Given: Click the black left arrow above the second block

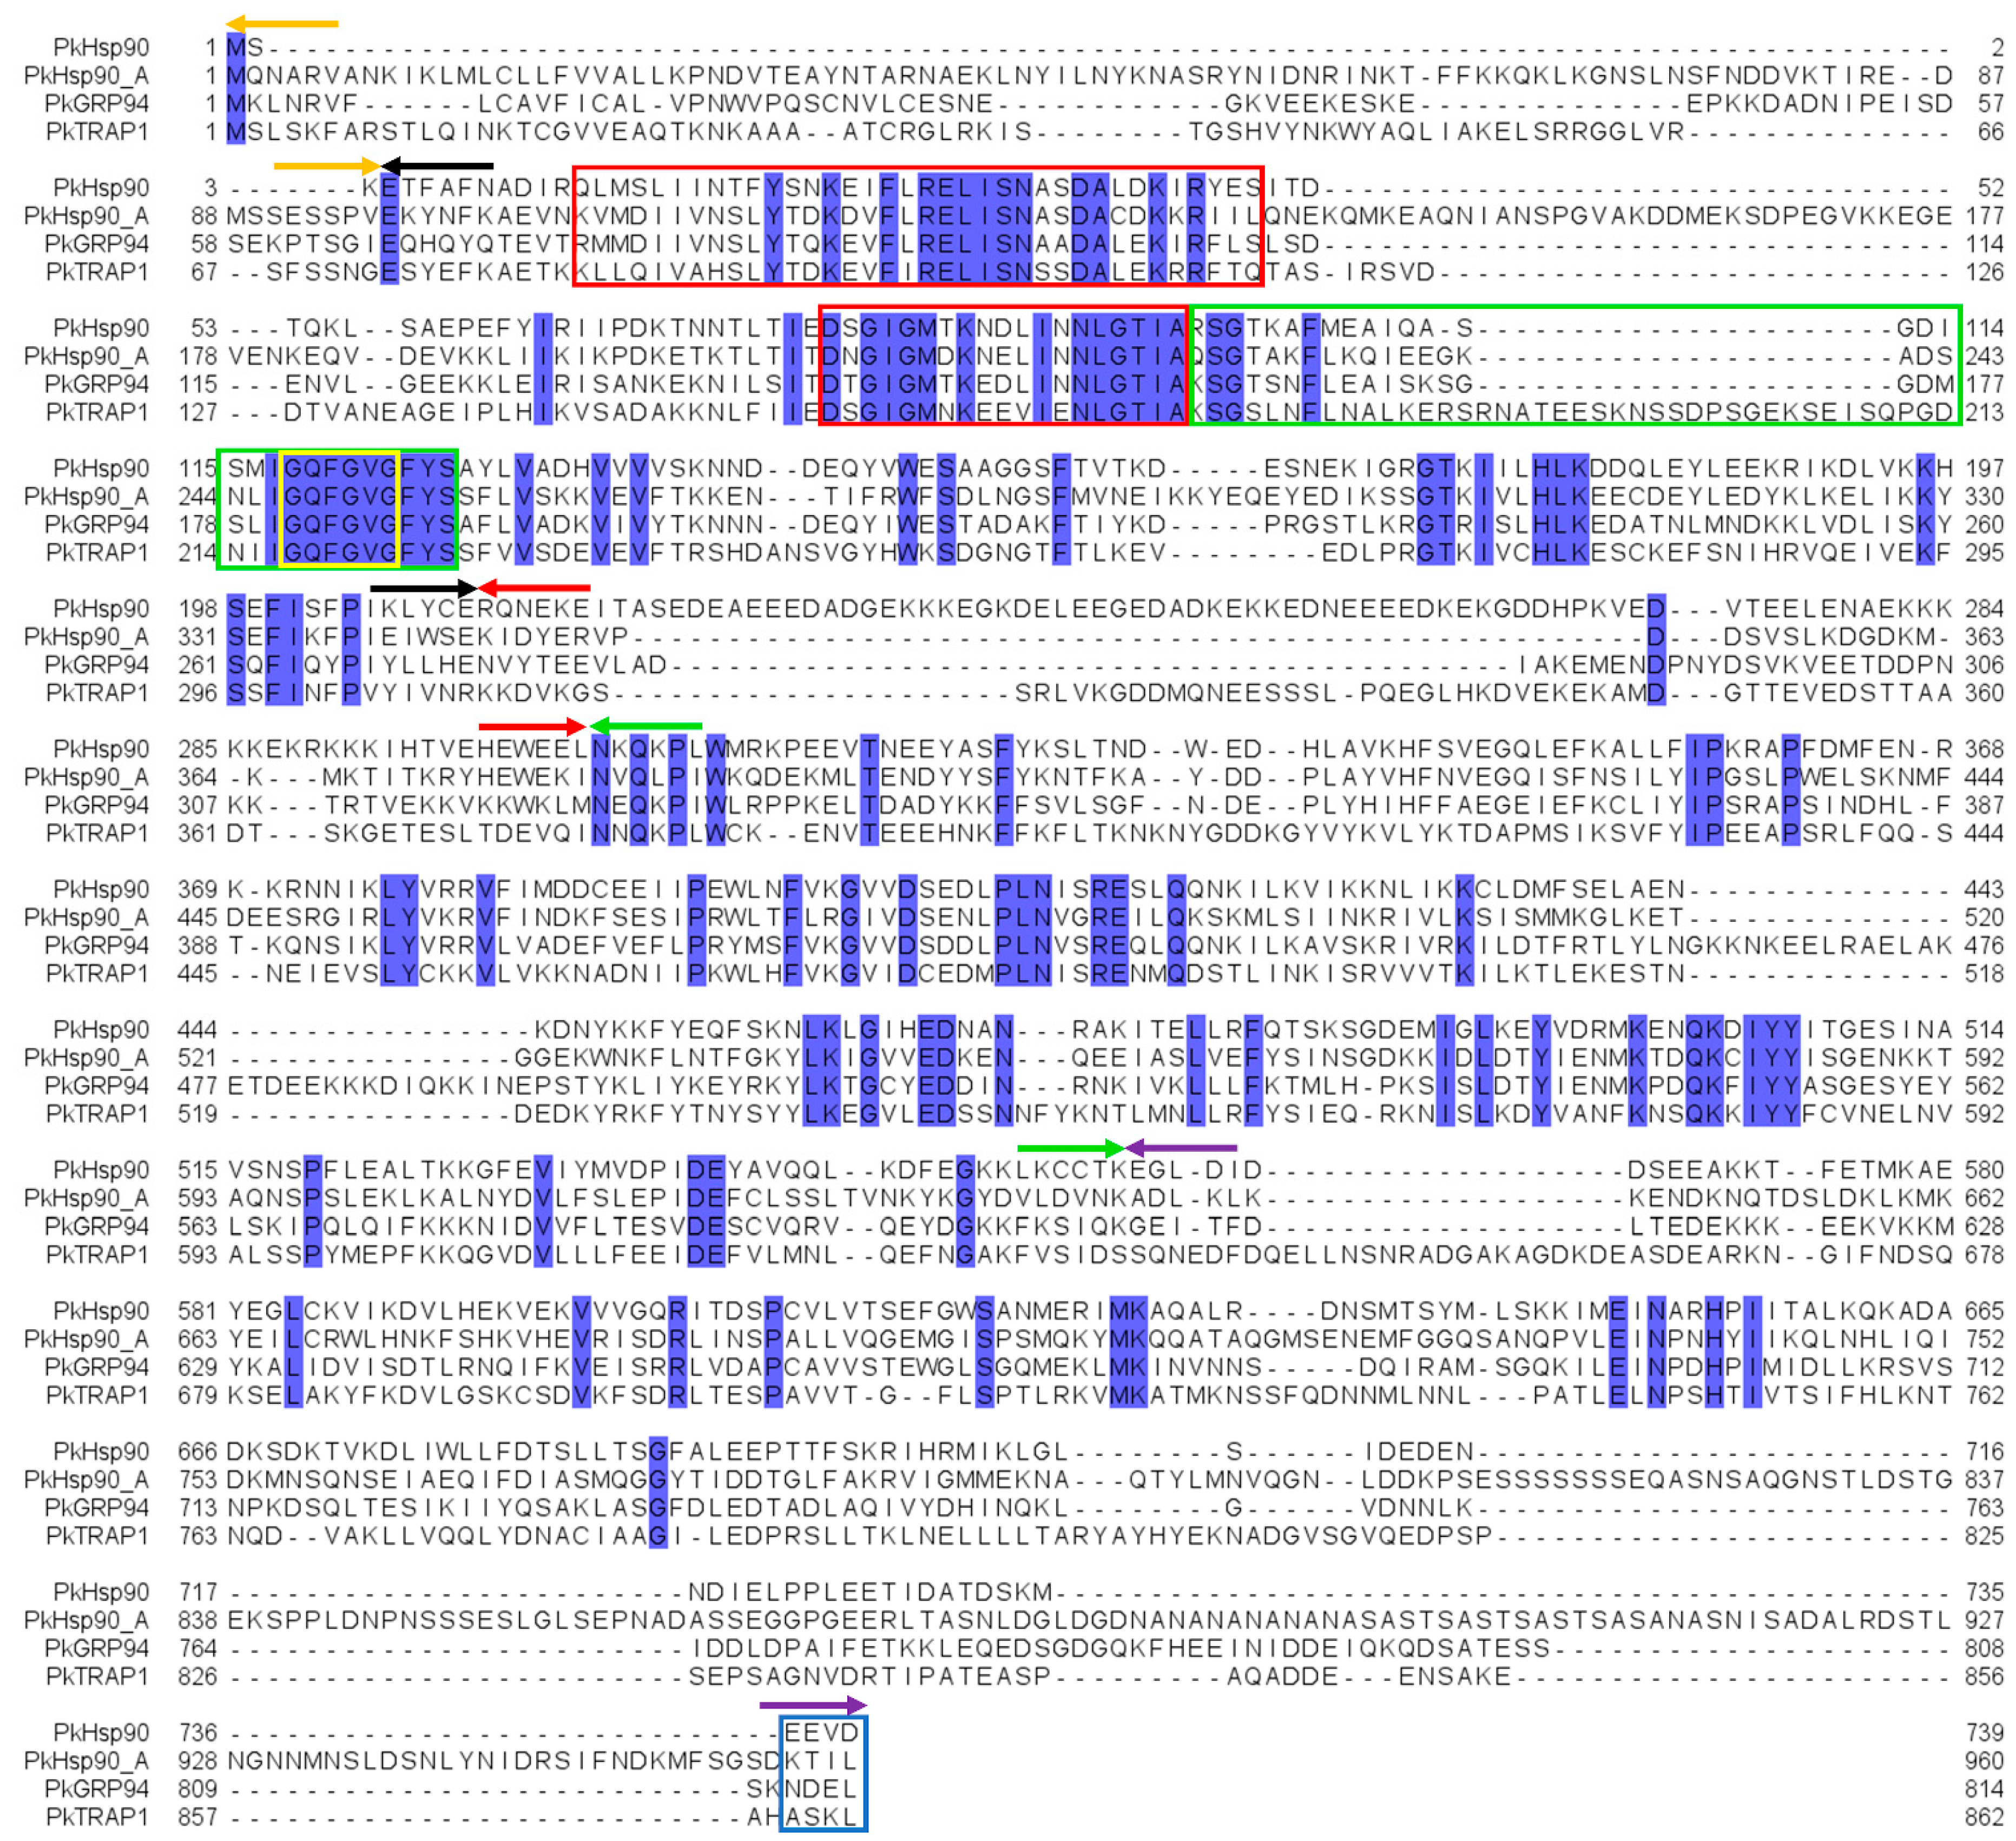Looking at the screenshot, I should coord(438,166).
